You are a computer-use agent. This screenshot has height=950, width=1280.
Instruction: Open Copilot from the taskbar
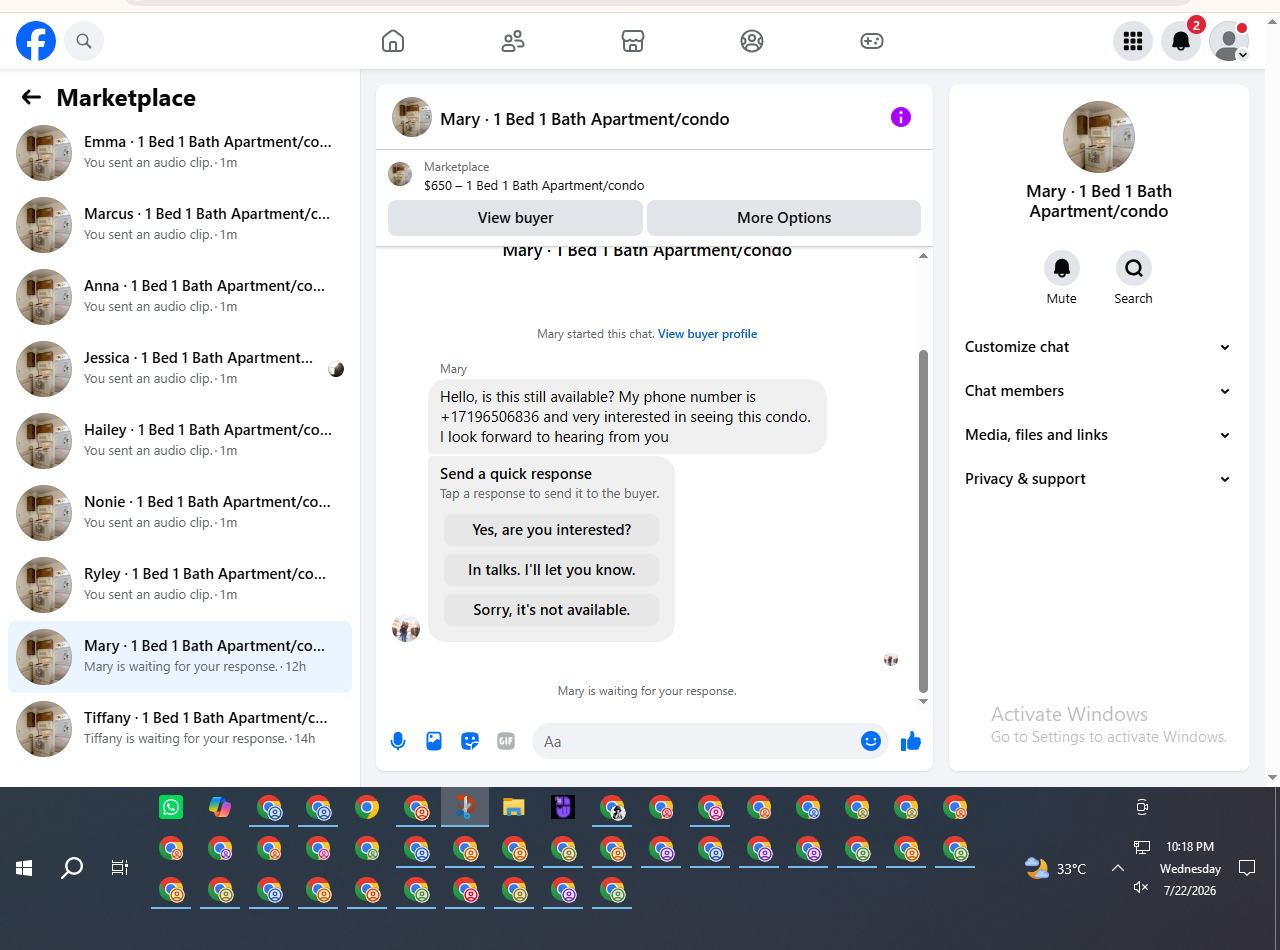point(220,807)
